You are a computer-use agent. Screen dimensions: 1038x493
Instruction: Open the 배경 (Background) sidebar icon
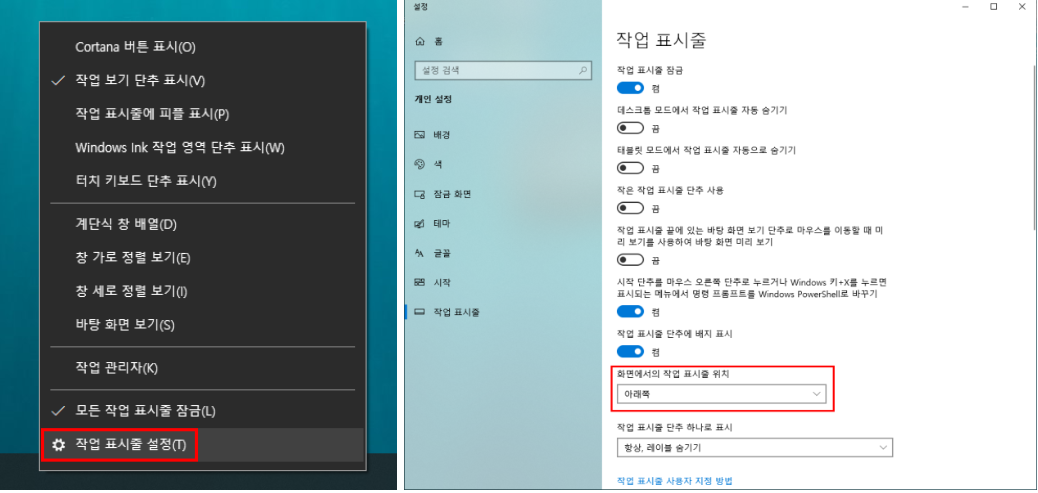point(419,134)
